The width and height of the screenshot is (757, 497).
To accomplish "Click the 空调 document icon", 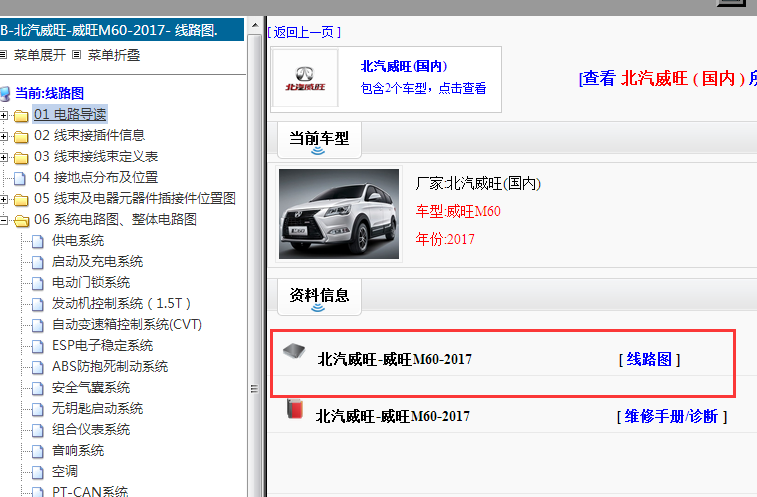I will tap(38, 472).
